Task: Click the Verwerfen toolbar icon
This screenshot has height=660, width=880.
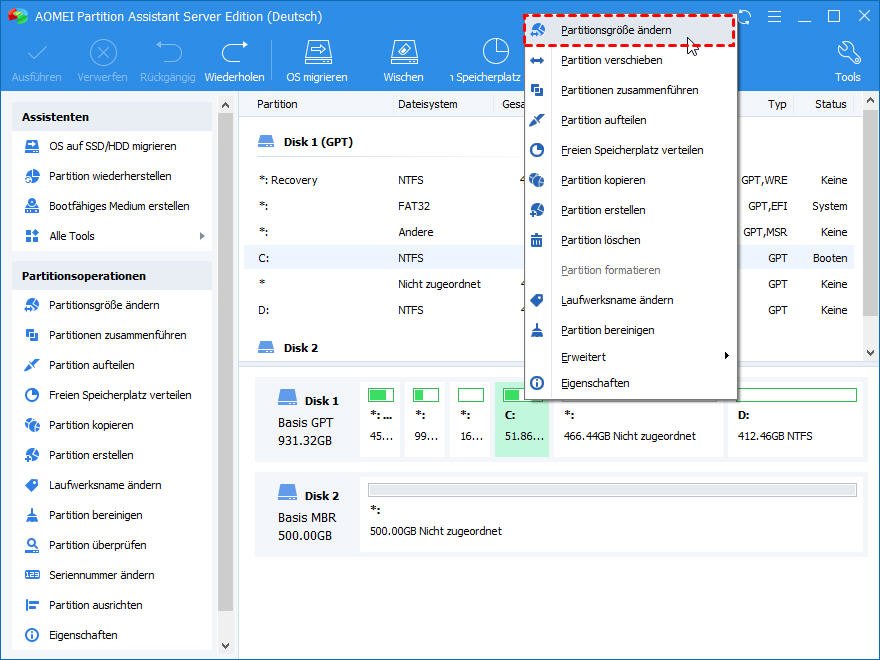Action: pyautogui.click(x=103, y=54)
